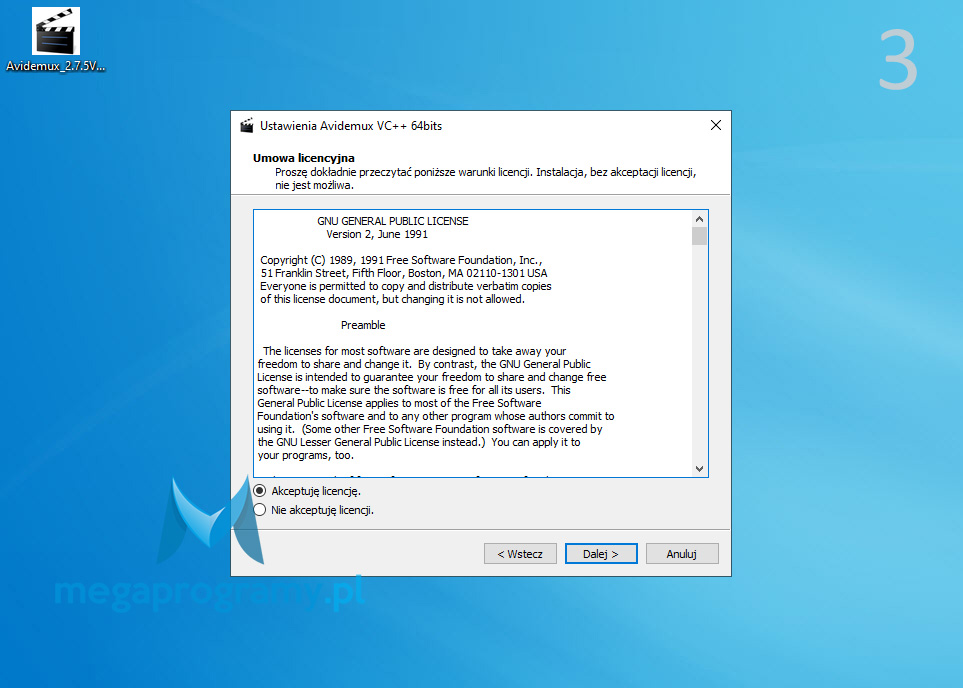Click 'nie jest możliwa.' instruction line
The width and height of the screenshot is (963, 688).
tap(314, 185)
